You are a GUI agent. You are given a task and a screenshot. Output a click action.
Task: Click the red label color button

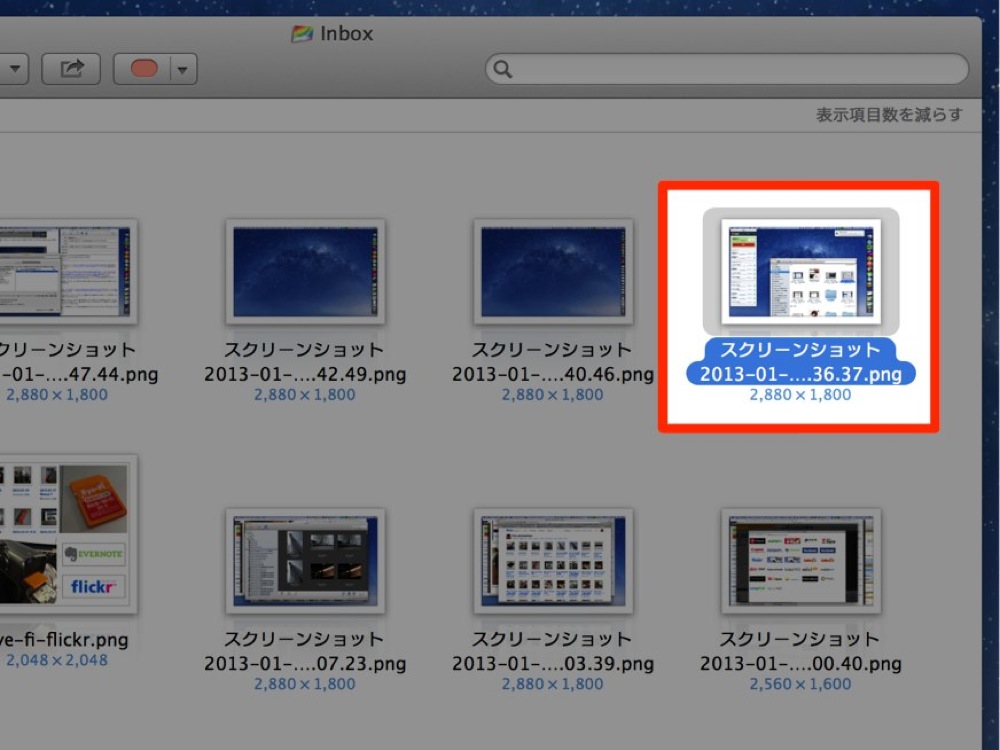tap(143, 69)
